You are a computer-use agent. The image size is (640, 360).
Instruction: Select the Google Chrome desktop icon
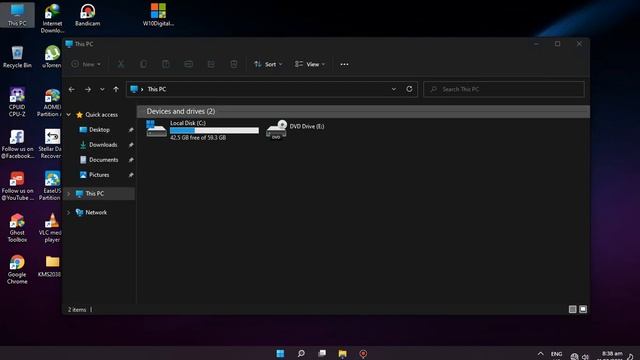click(x=17, y=269)
